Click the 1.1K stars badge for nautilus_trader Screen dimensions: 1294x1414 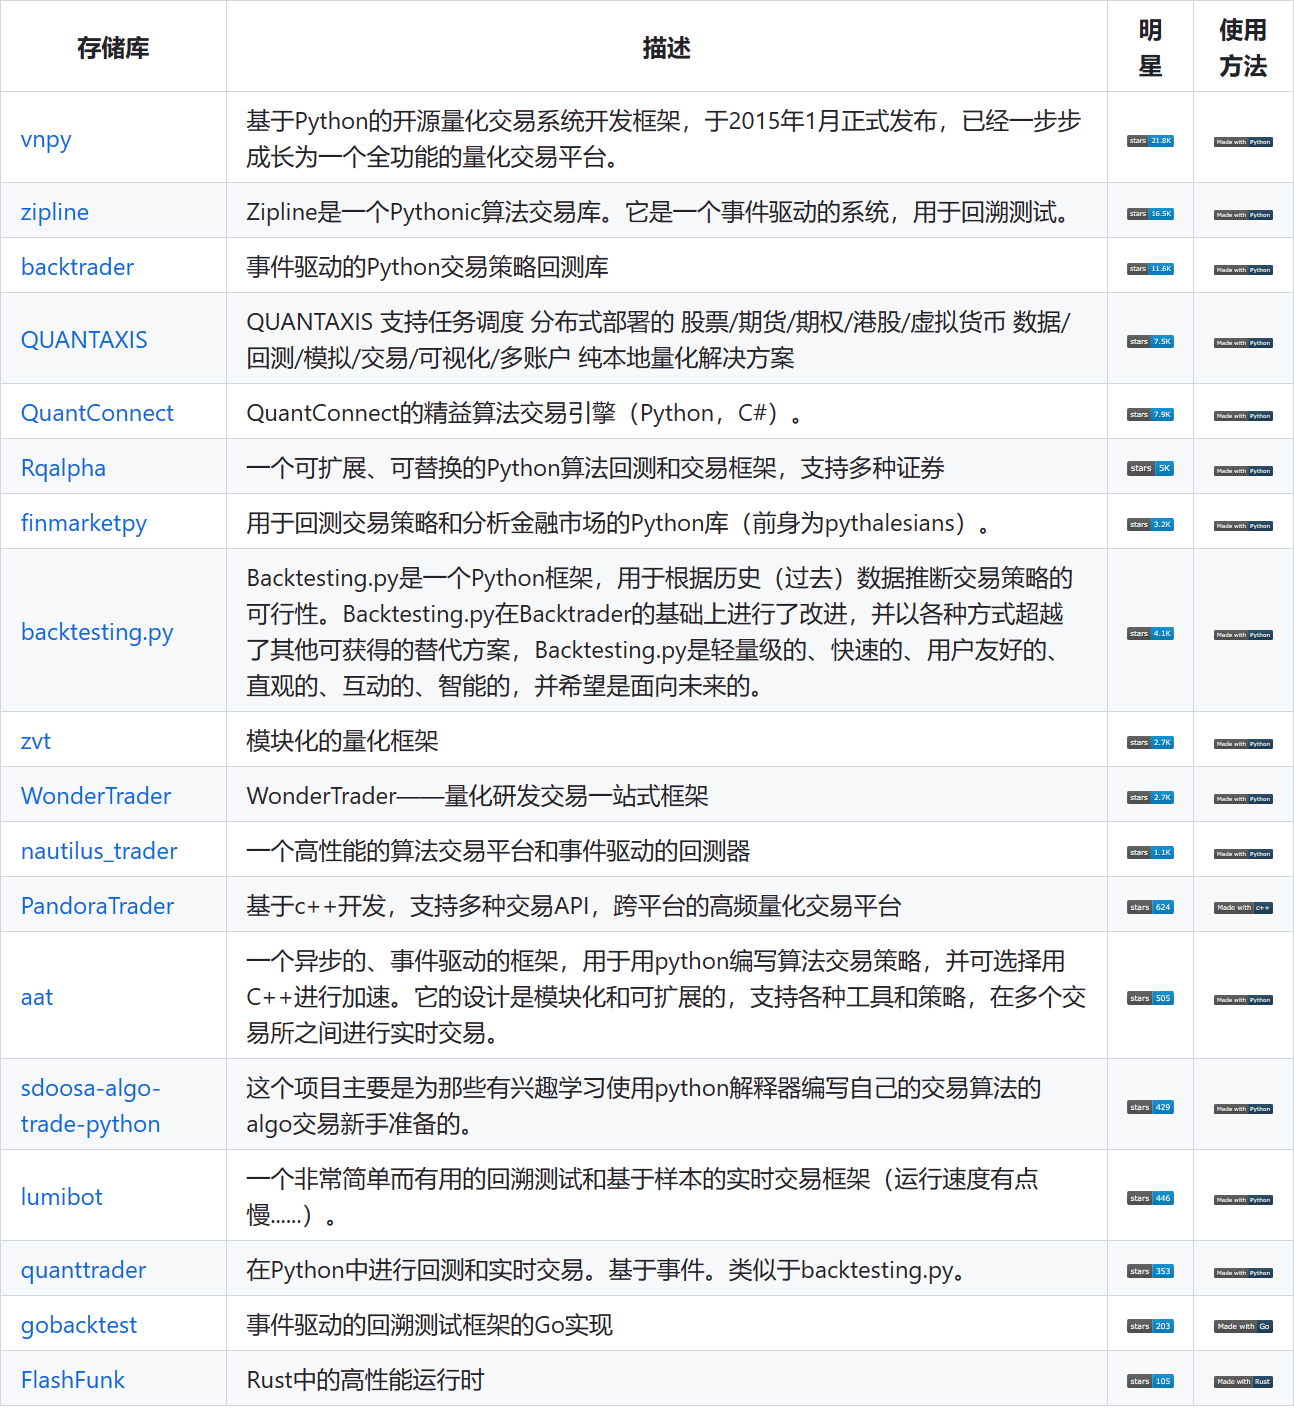coord(1150,853)
